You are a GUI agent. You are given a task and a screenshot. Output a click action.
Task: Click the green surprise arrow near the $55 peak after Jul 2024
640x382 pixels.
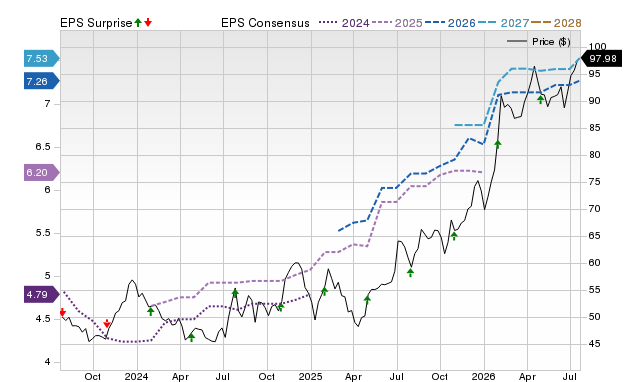point(235,293)
